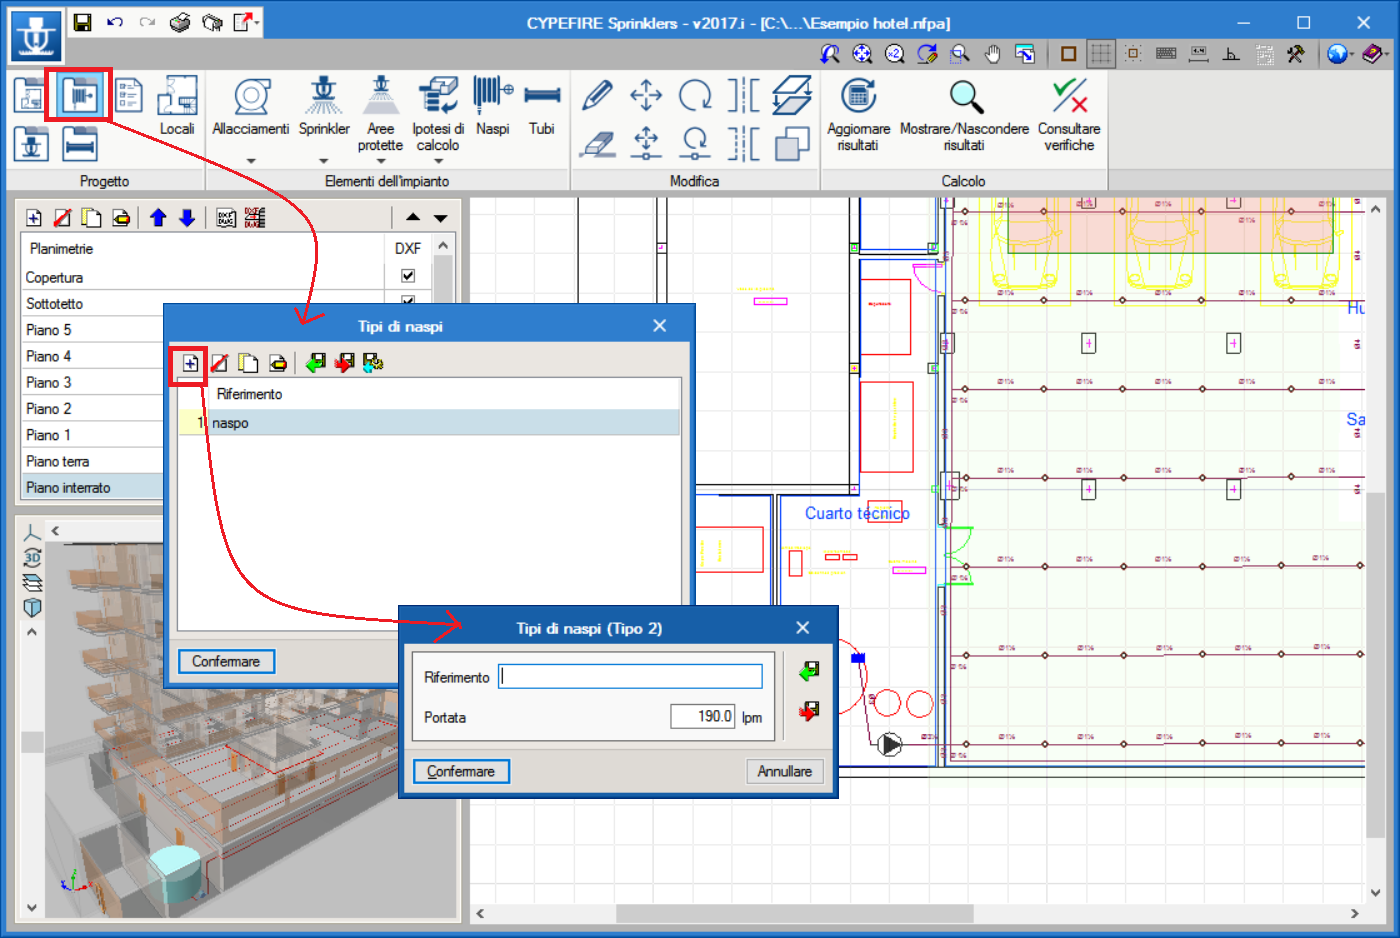
Task: Click Aggiornare risultati
Action: coord(858,113)
